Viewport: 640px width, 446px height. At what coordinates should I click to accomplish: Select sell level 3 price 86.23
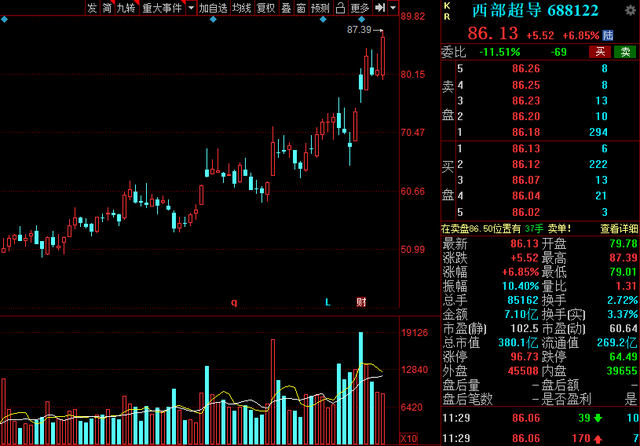(526, 101)
